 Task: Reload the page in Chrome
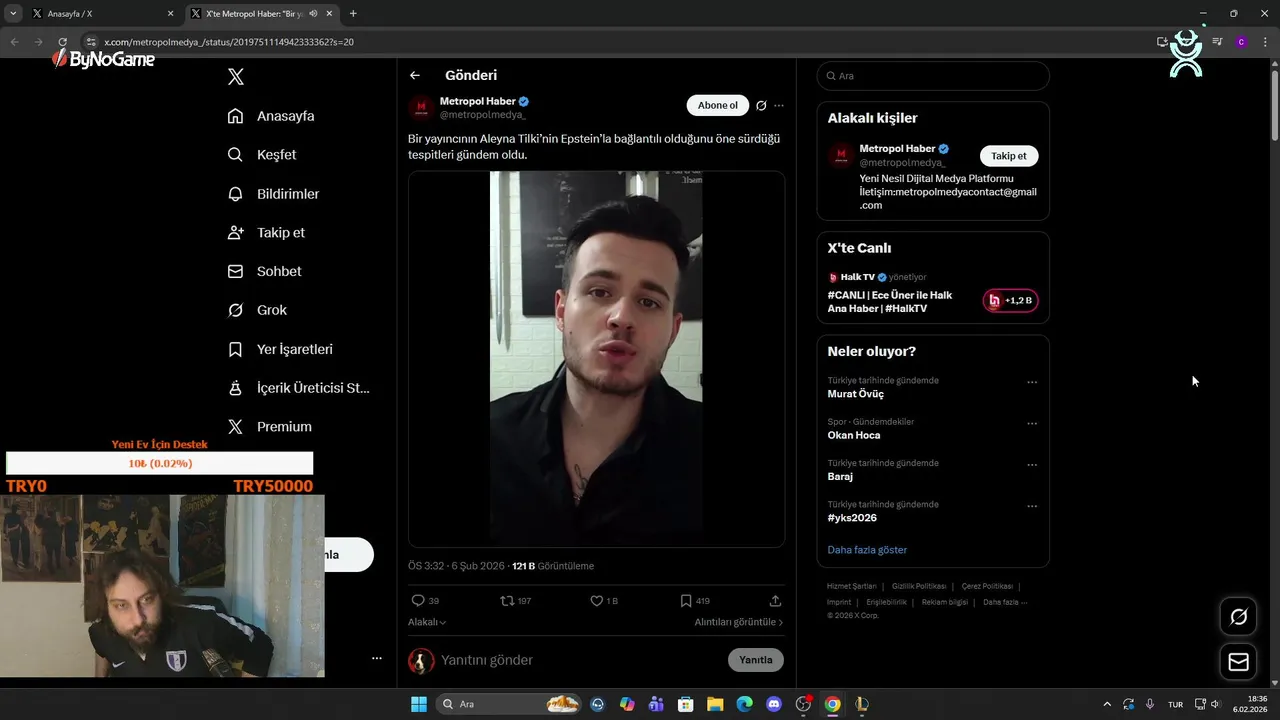(62, 42)
